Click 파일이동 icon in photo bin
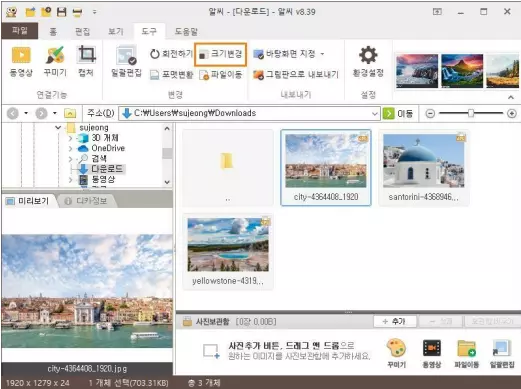 pos(466,354)
